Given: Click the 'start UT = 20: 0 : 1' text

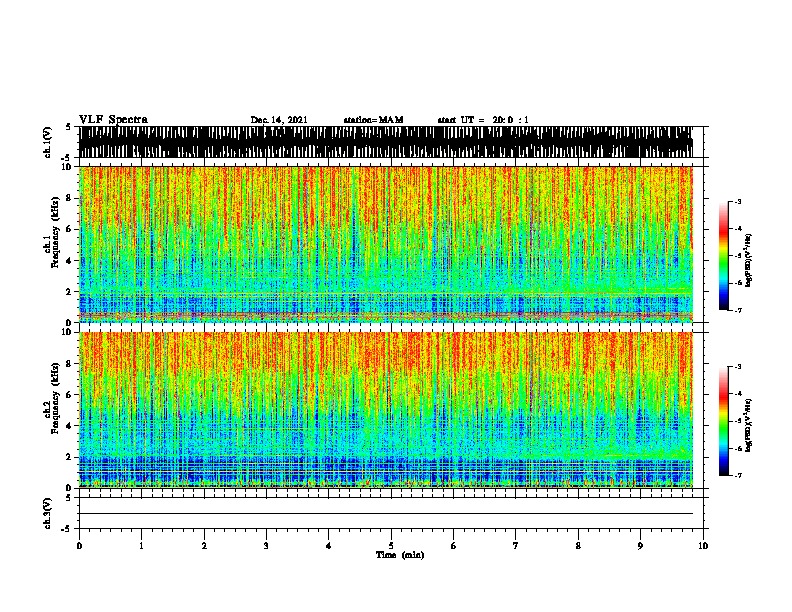Looking at the screenshot, I should point(483,120).
